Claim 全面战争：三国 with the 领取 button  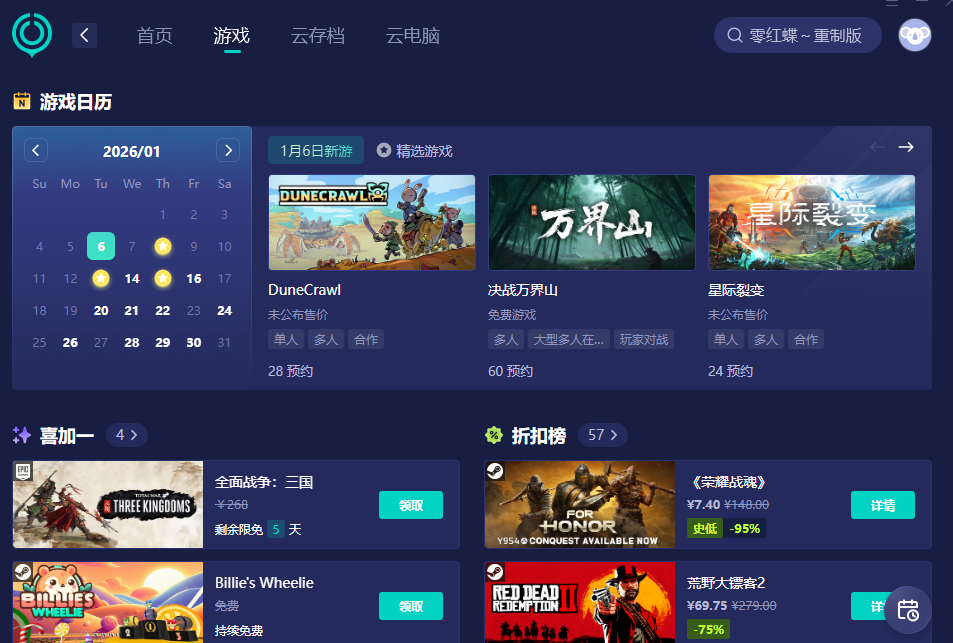410,505
